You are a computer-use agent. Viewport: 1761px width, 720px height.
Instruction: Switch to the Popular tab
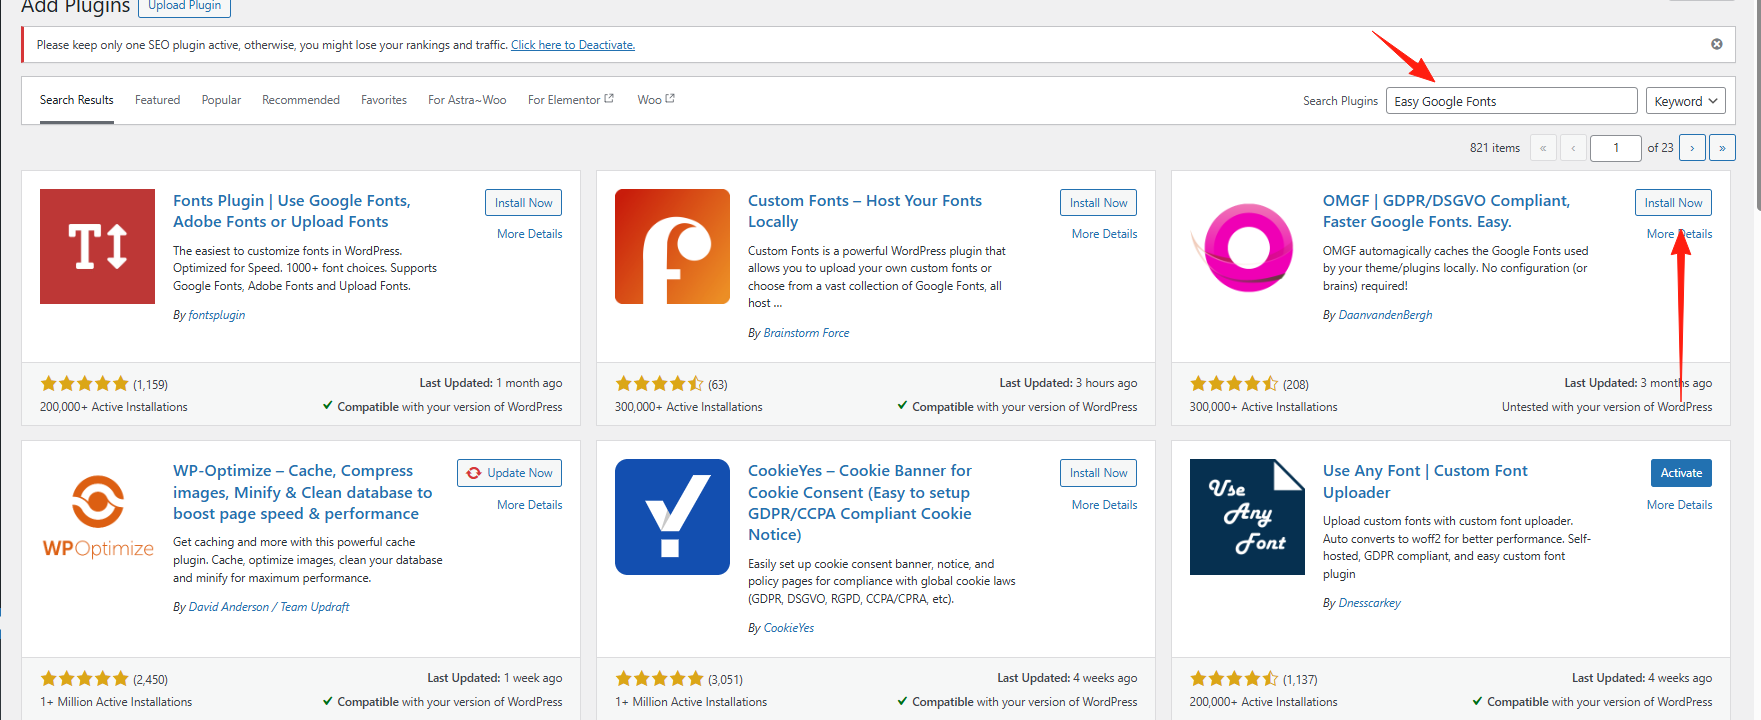click(x=221, y=100)
